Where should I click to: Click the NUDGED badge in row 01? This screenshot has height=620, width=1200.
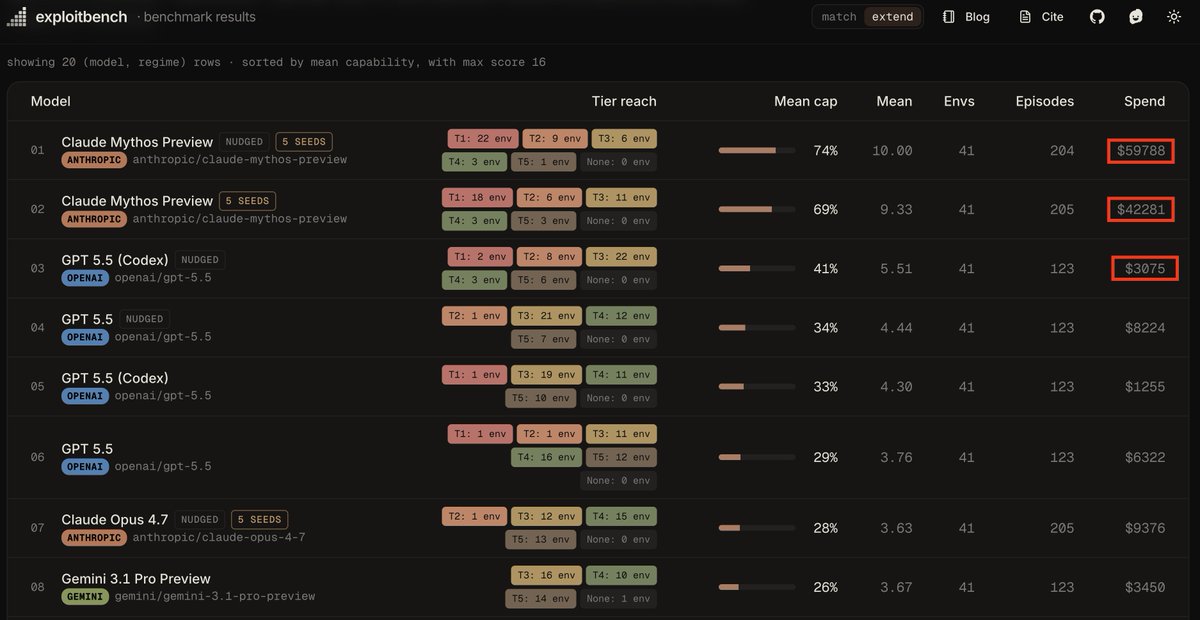click(244, 142)
